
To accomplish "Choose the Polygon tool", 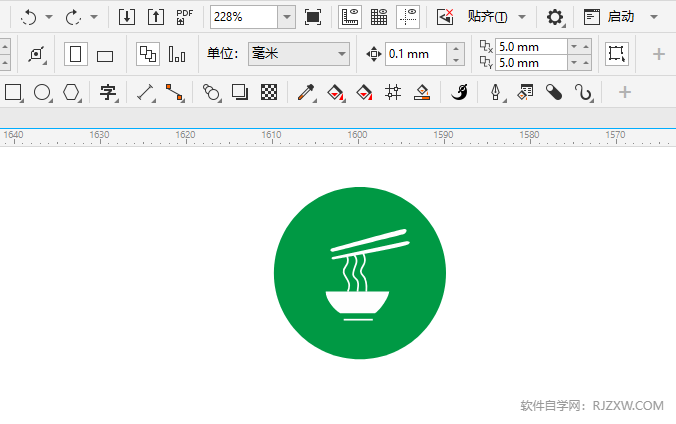I will 71,93.
